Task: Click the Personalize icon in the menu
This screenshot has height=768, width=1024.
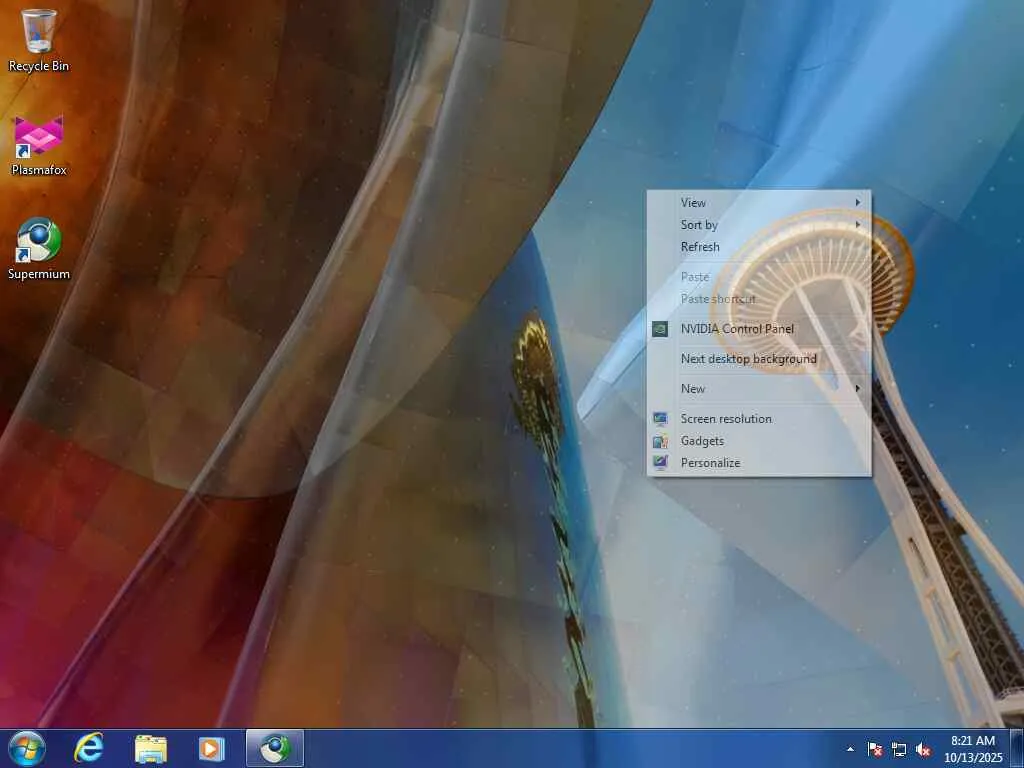Action: click(x=660, y=462)
